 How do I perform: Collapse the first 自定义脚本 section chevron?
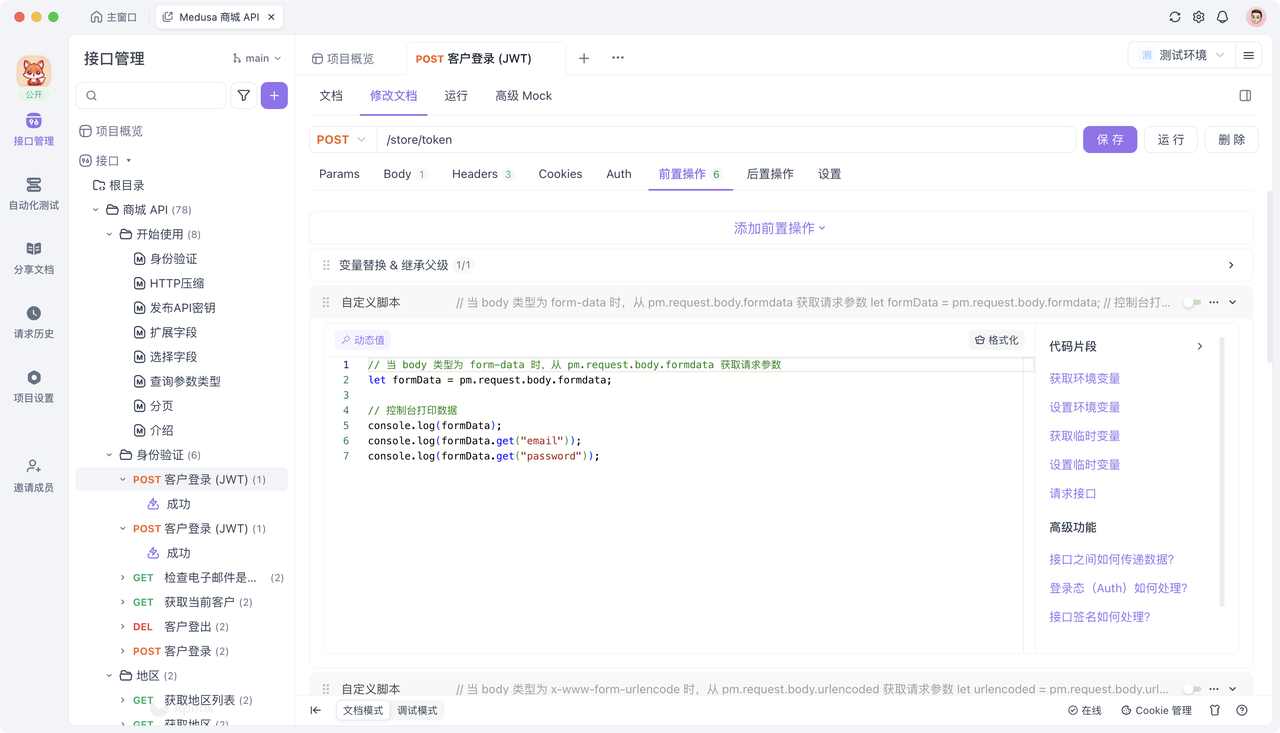tap(1233, 302)
